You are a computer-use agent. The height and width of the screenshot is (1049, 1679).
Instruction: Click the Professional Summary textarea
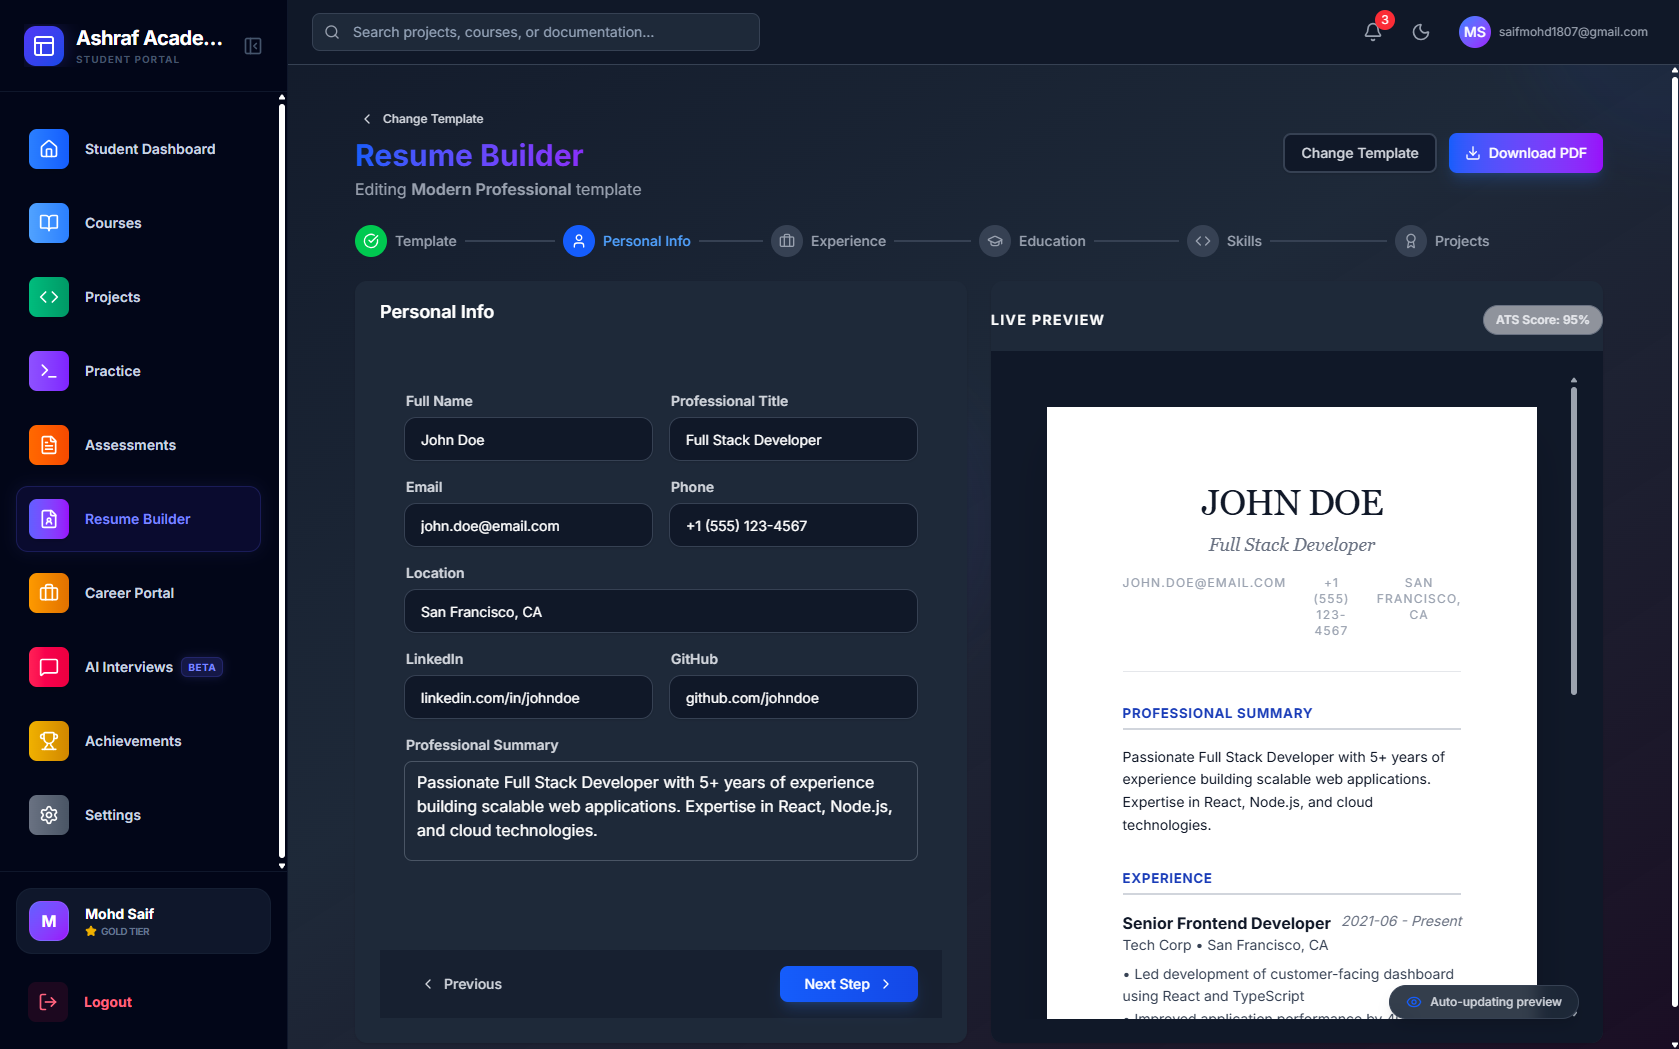point(661,811)
